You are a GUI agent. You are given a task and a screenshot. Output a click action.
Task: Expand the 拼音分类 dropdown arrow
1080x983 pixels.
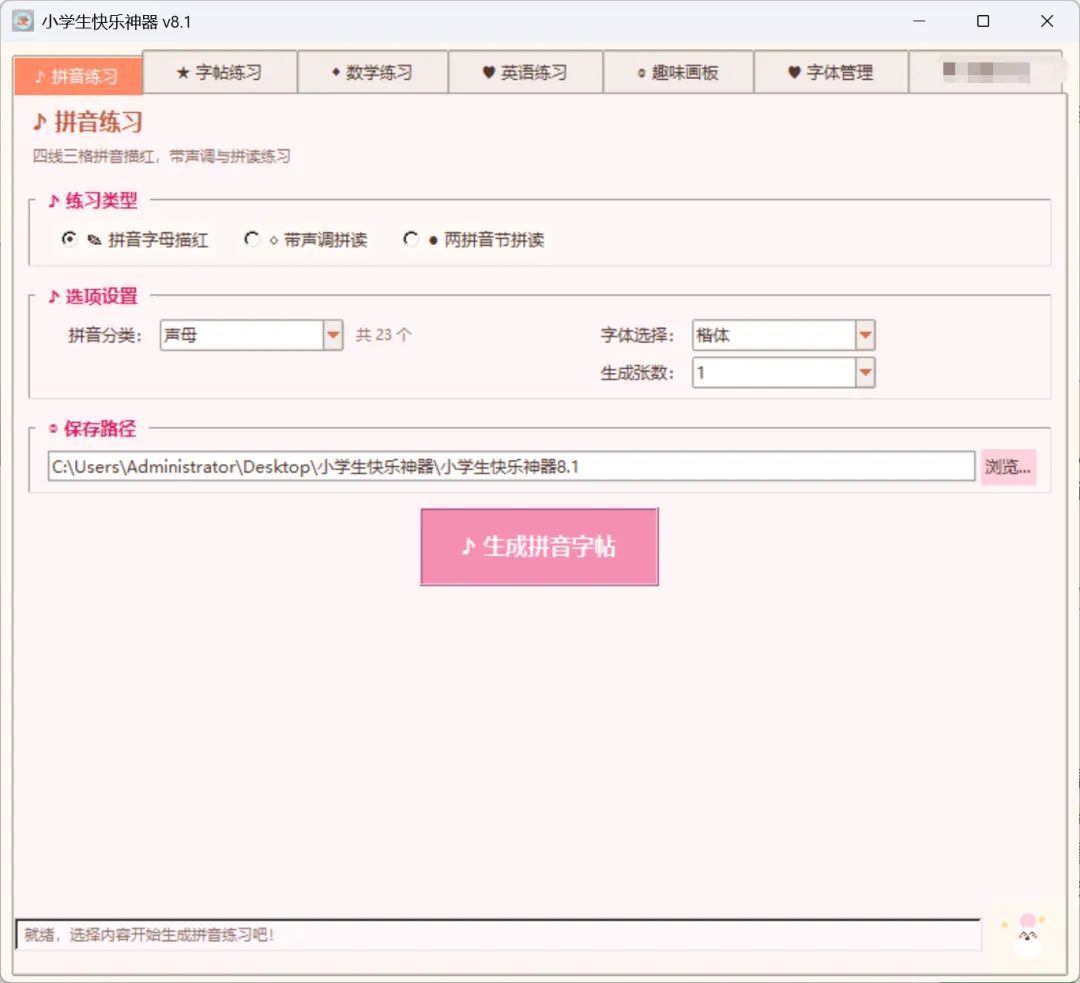point(333,335)
